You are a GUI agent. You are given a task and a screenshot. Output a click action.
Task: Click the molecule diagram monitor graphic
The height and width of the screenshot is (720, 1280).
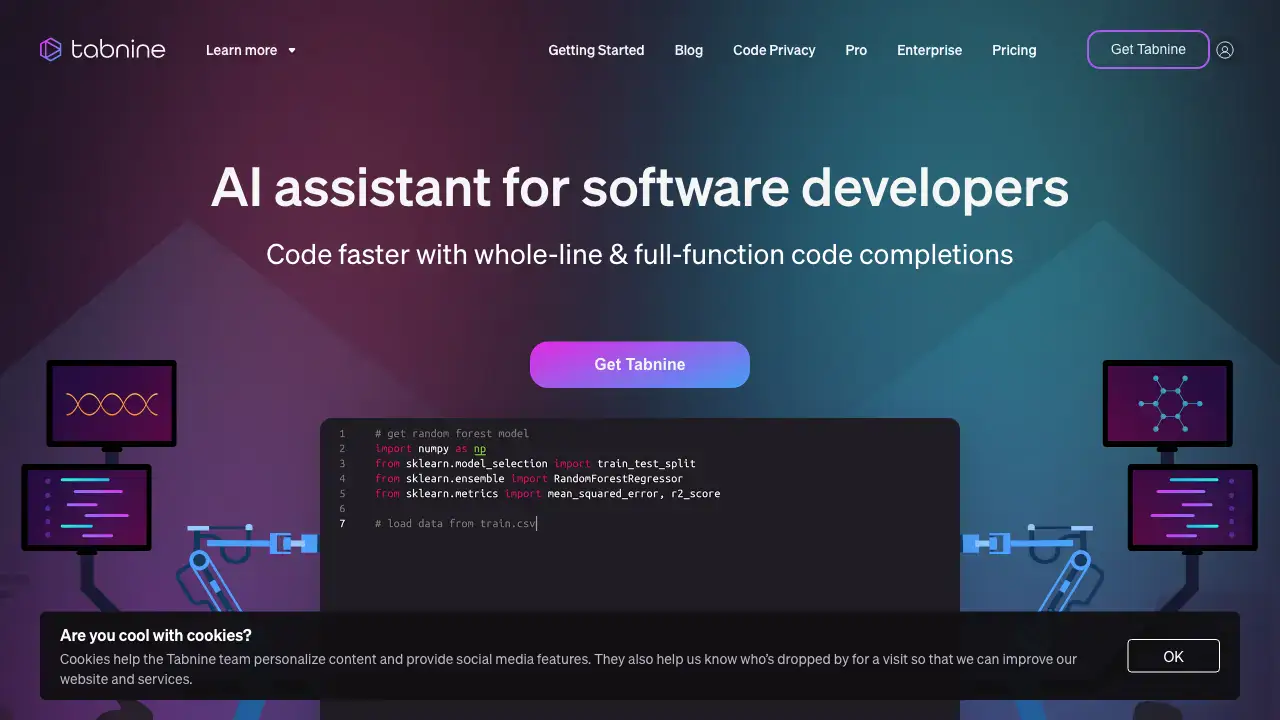point(1167,403)
